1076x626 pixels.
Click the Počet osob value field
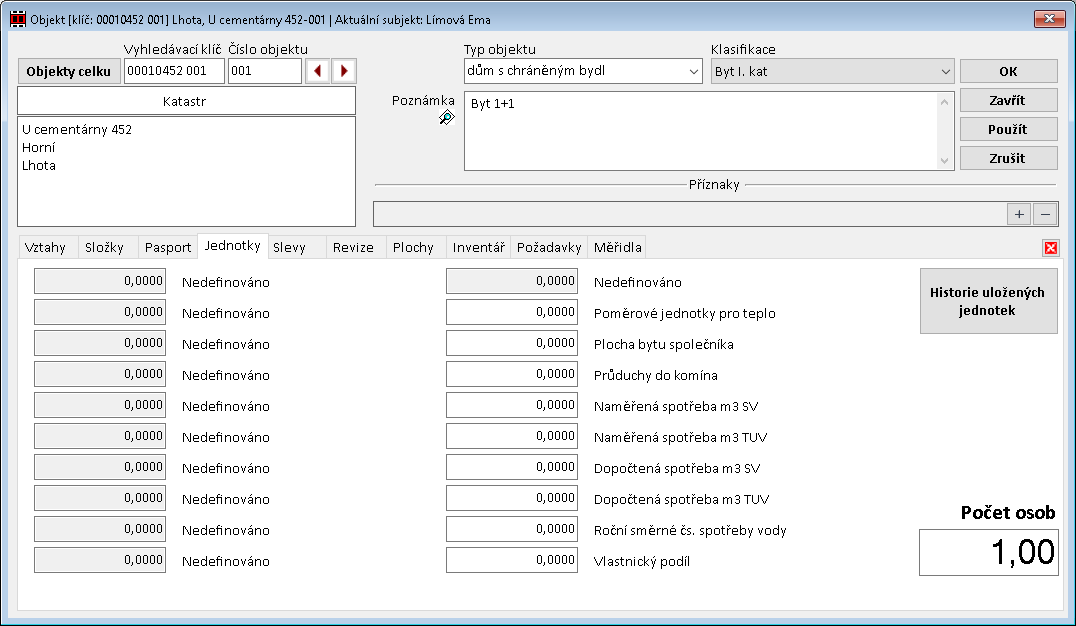point(988,552)
